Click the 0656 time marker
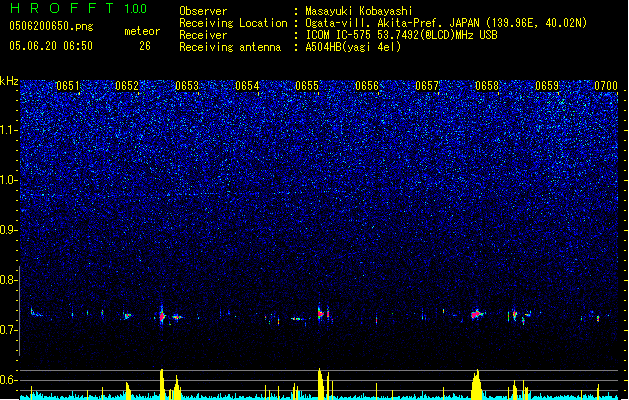629x400 pixels. [x=367, y=86]
